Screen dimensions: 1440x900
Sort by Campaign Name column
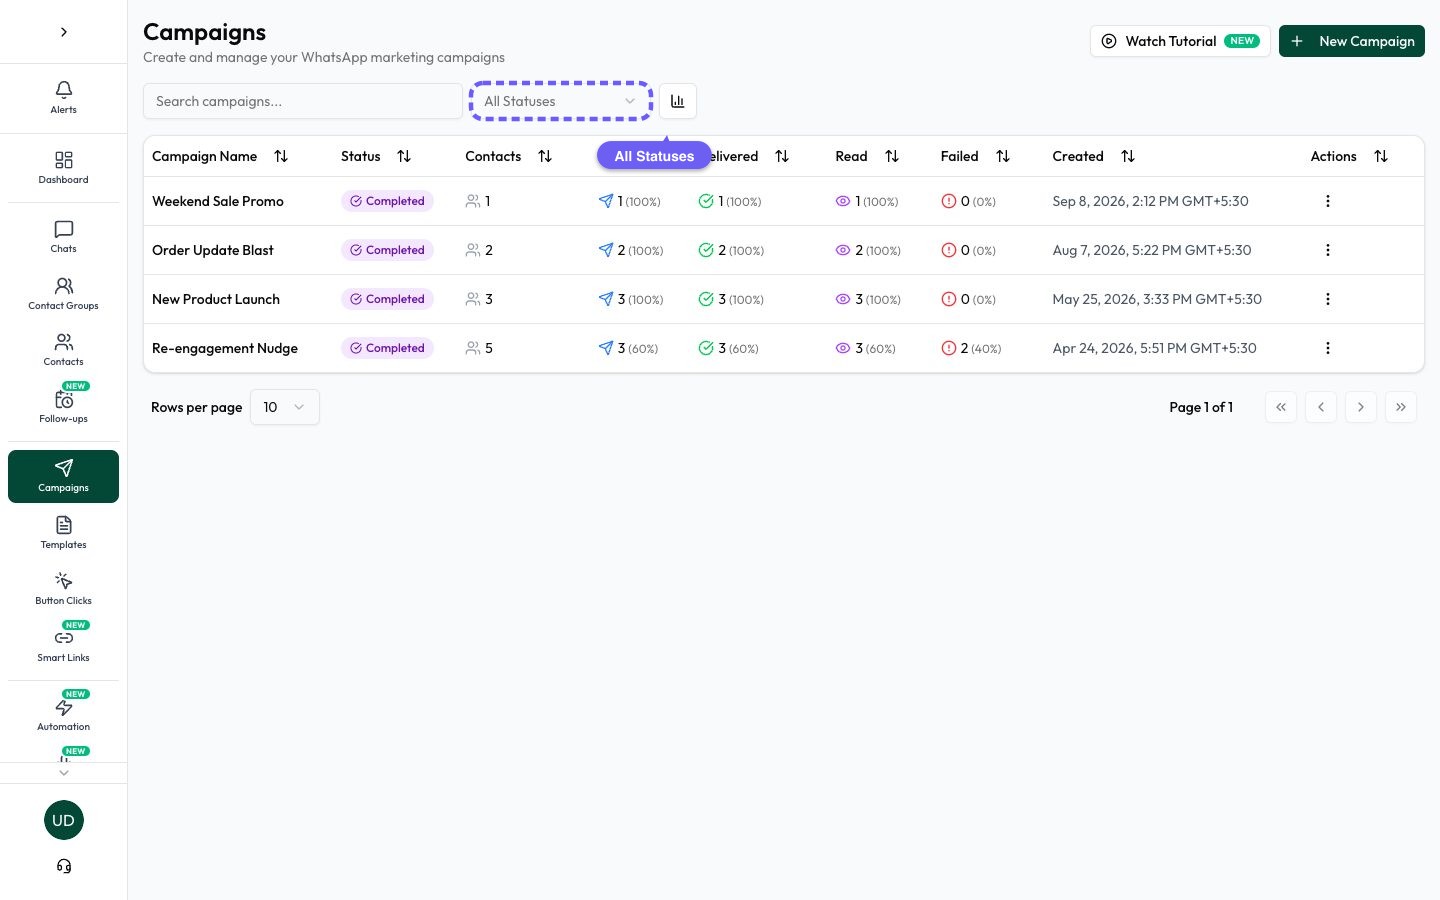(281, 156)
